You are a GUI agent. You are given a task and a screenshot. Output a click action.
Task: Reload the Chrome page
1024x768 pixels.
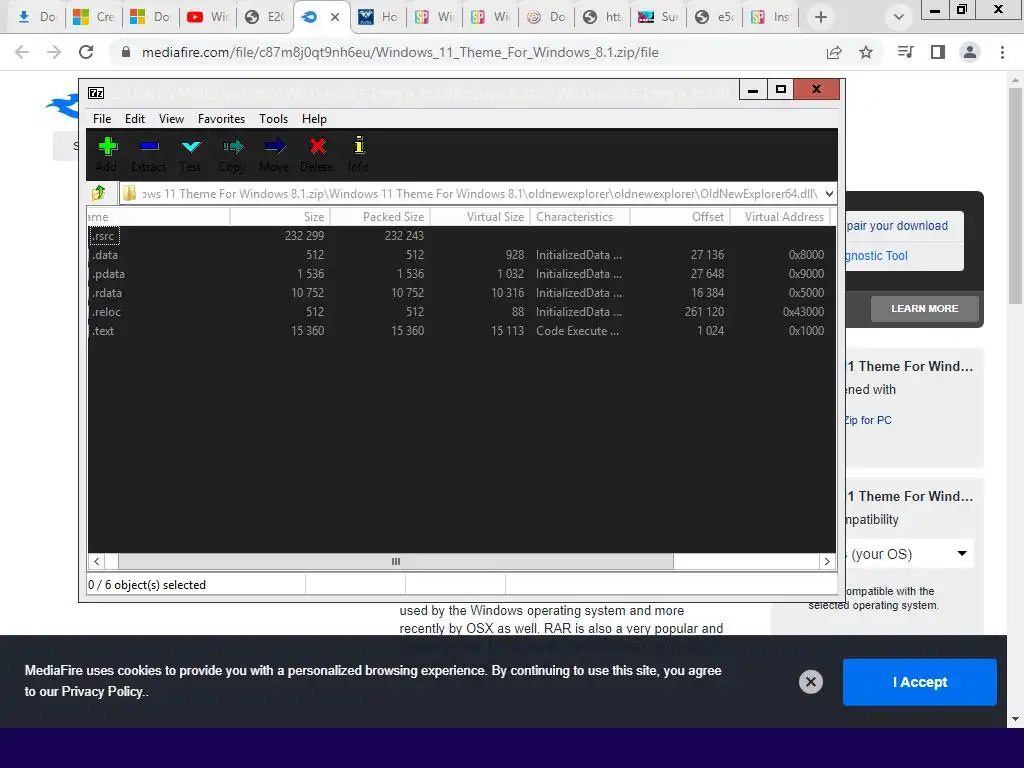[x=86, y=52]
